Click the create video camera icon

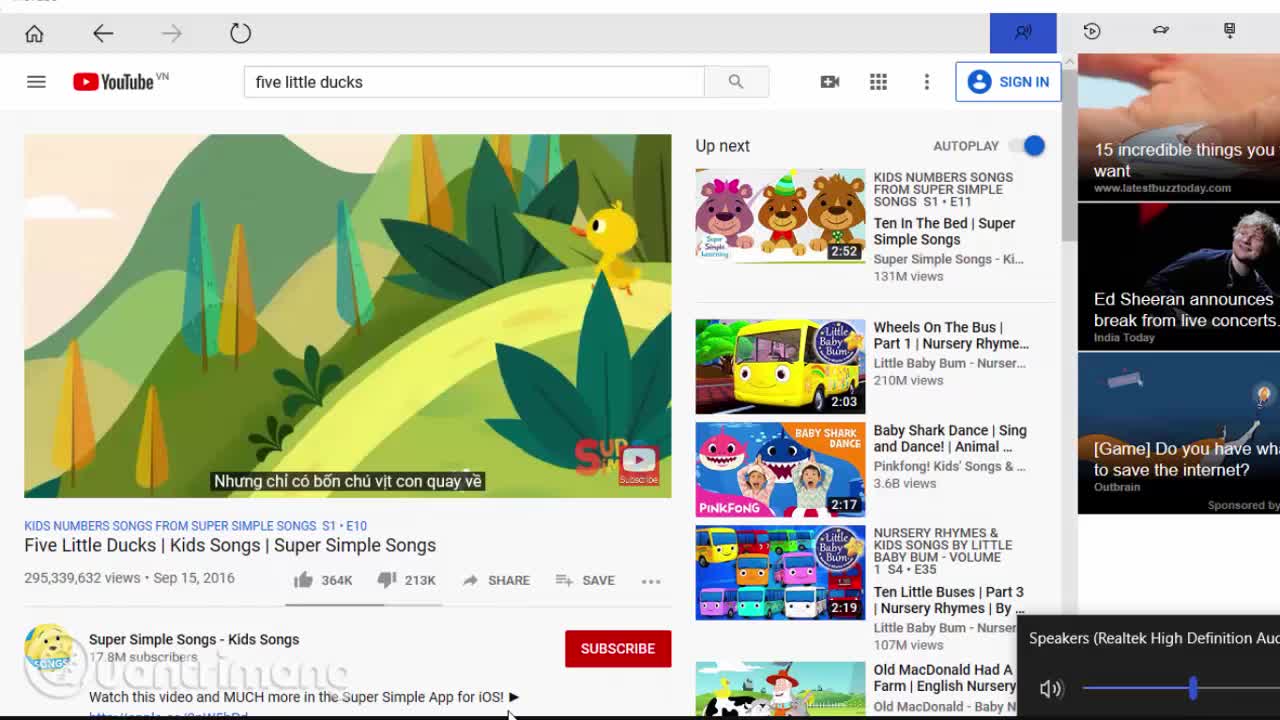pyautogui.click(x=830, y=82)
